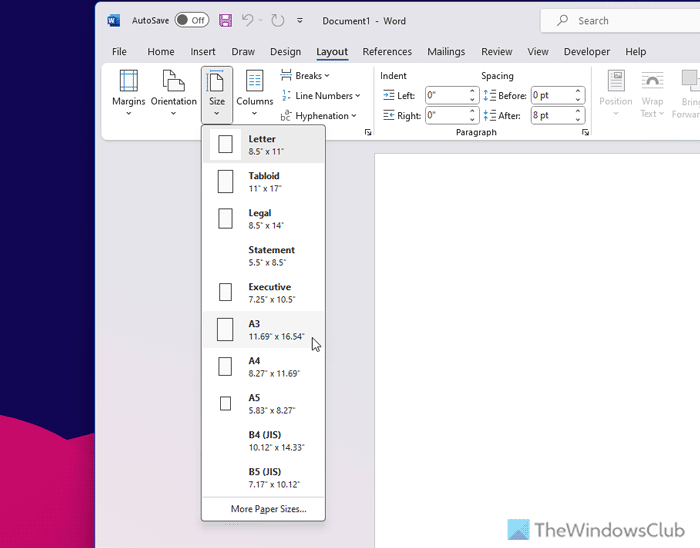Open the File tab
The image size is (700, 548).
(119, 52)
